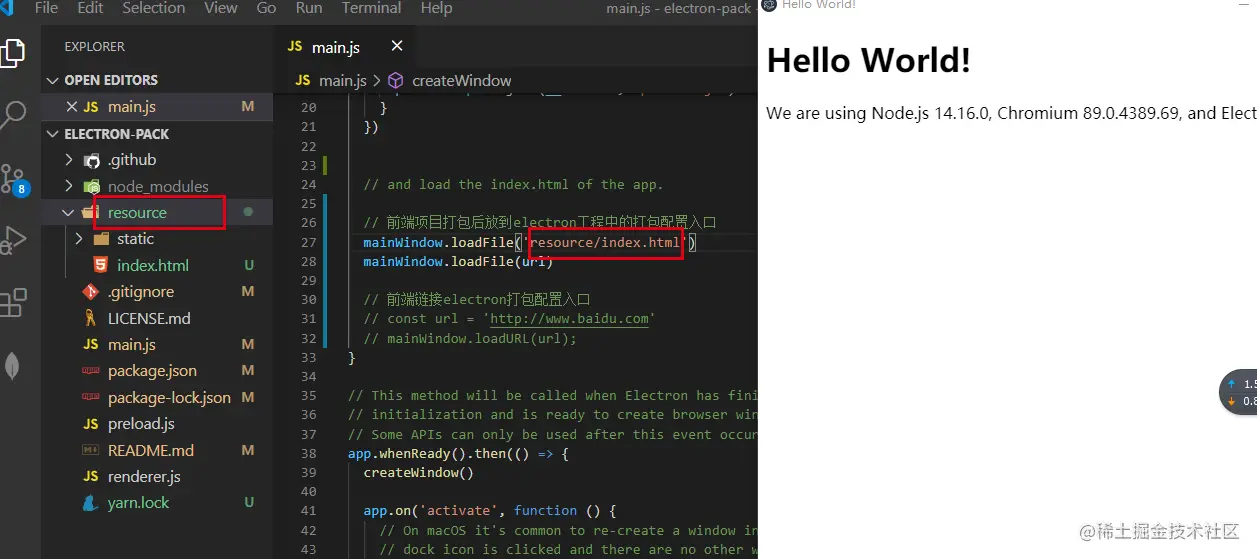1257x559 pixels.
Task: Open the Run and Debug view icon
Action: (x=12, y=240)
